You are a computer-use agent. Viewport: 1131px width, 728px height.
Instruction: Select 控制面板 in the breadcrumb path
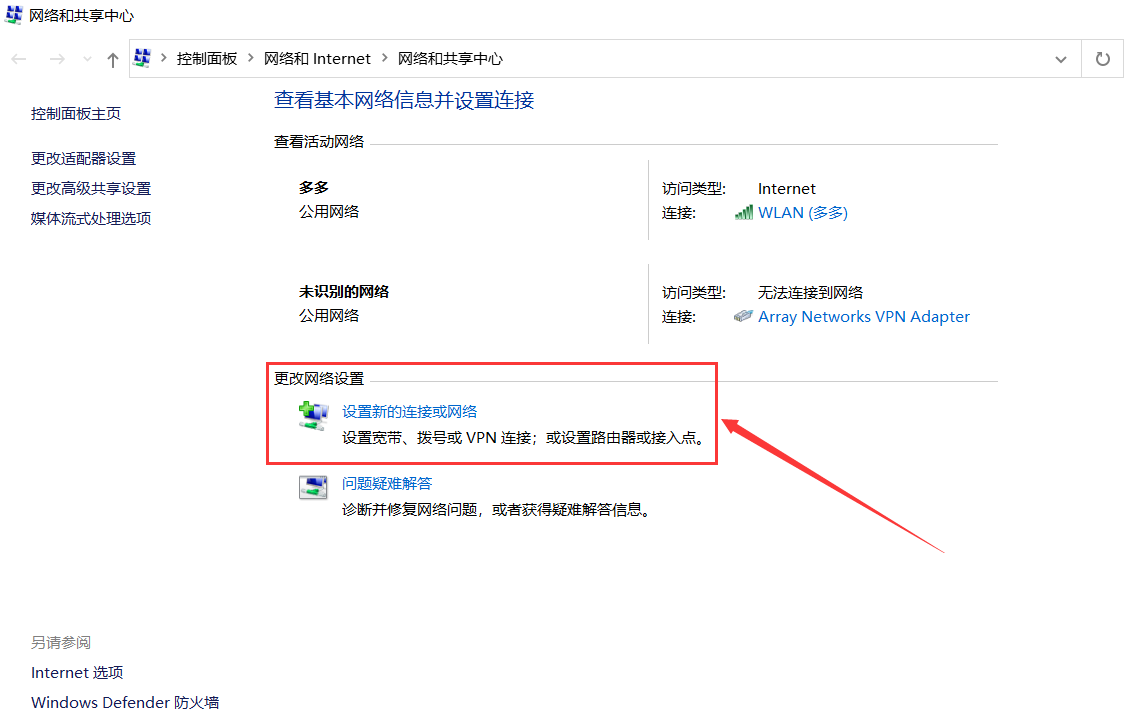click(207, 59)
